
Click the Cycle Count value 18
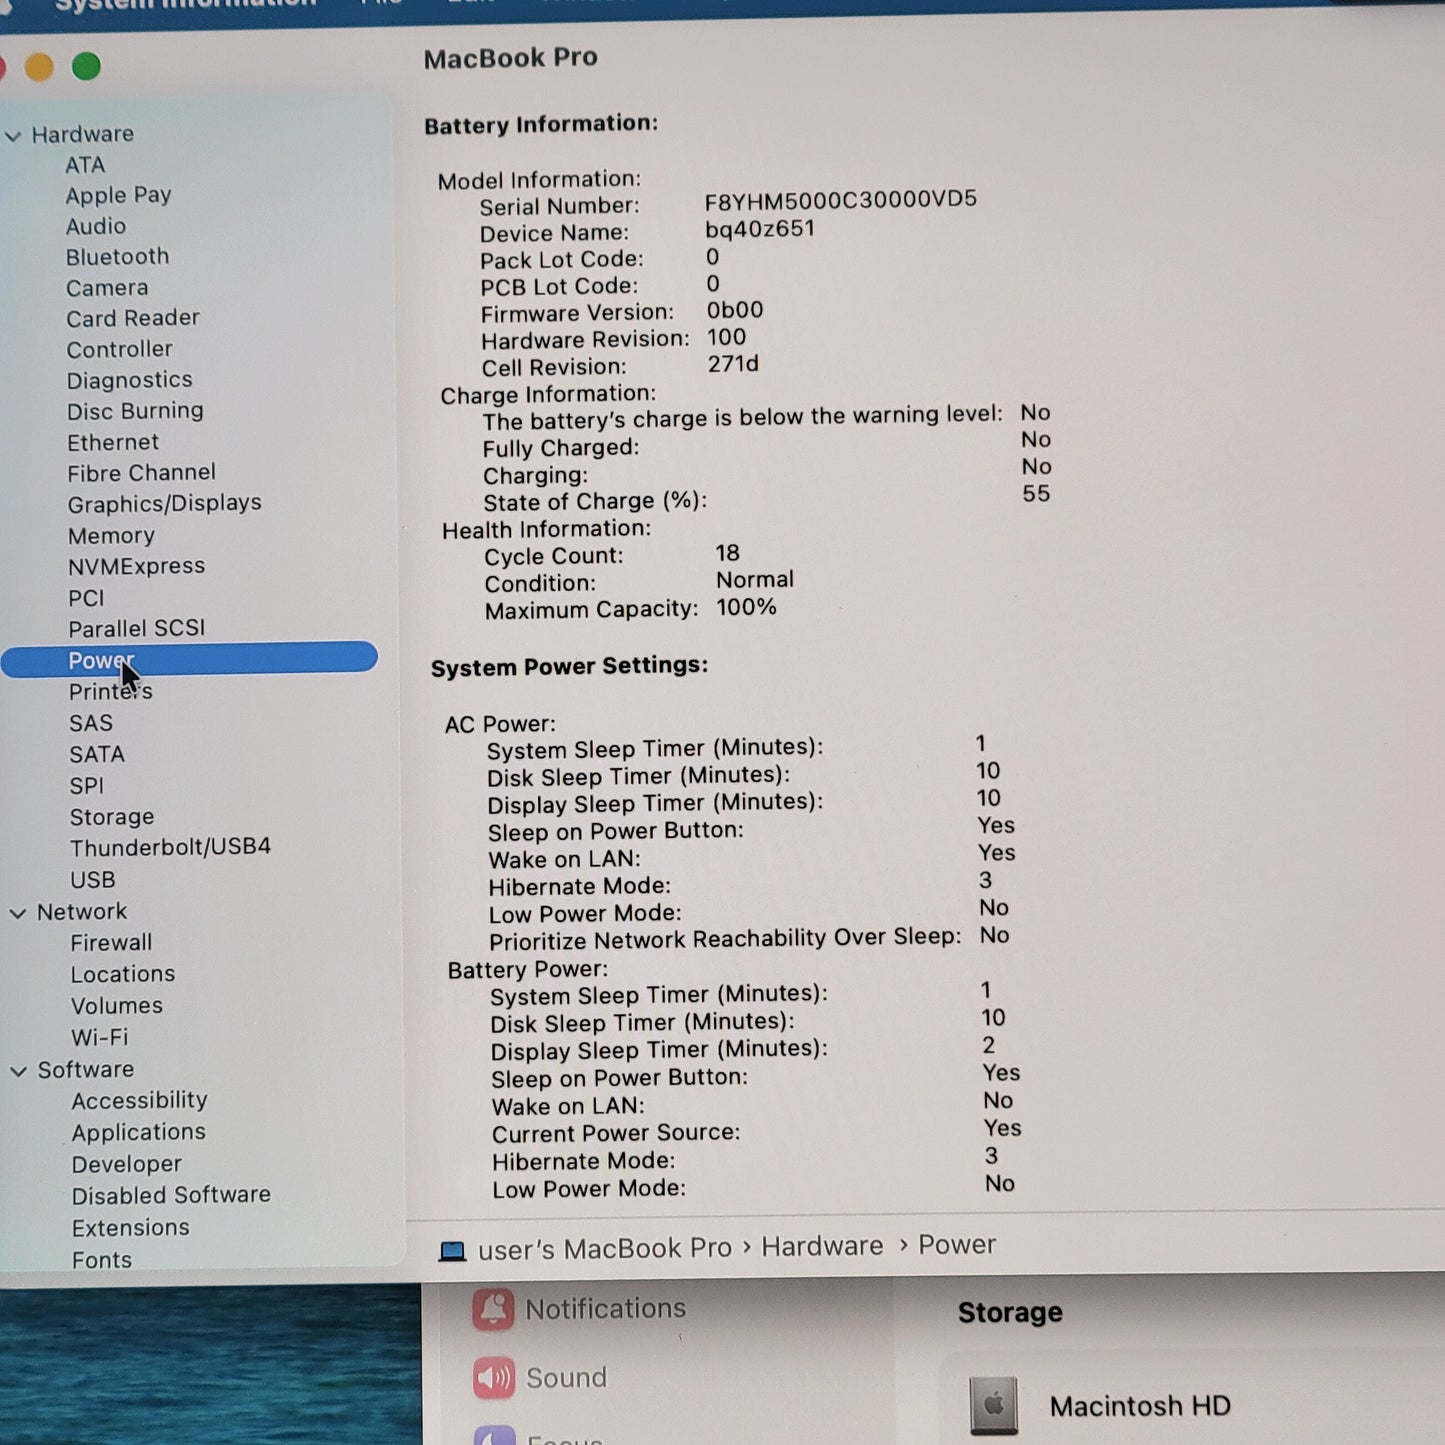(727, 553)
